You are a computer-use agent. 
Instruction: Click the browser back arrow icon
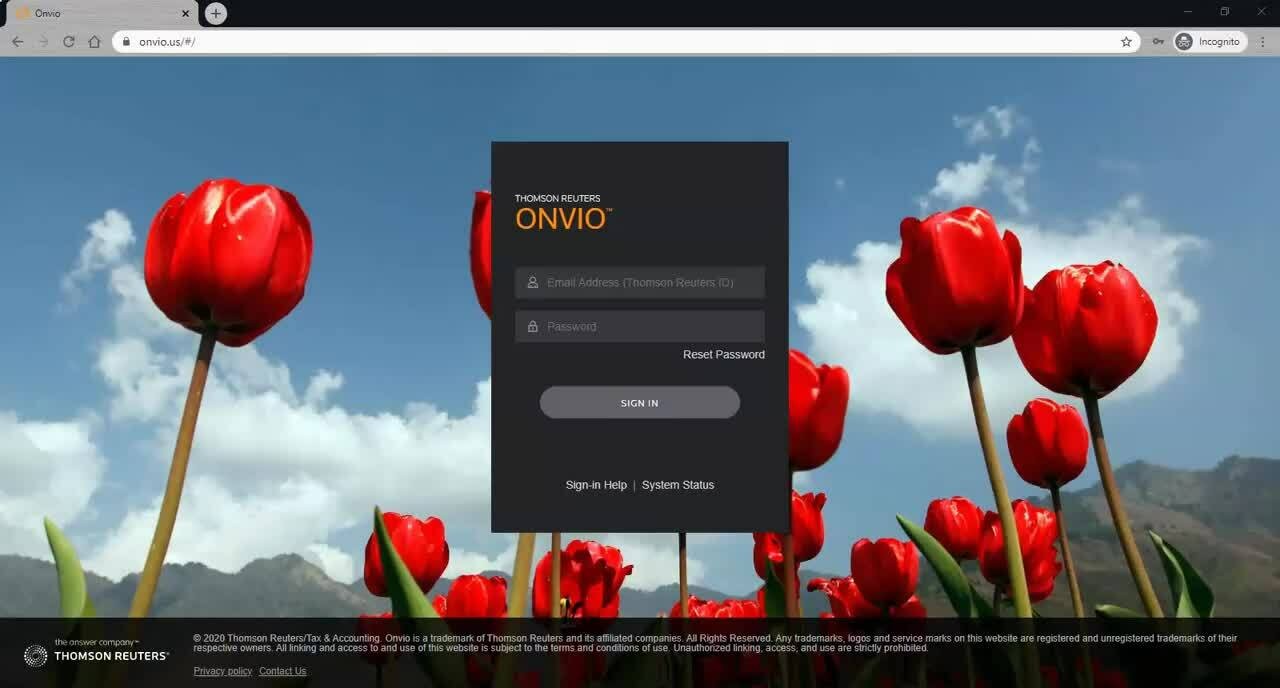[x=17, y=42]
